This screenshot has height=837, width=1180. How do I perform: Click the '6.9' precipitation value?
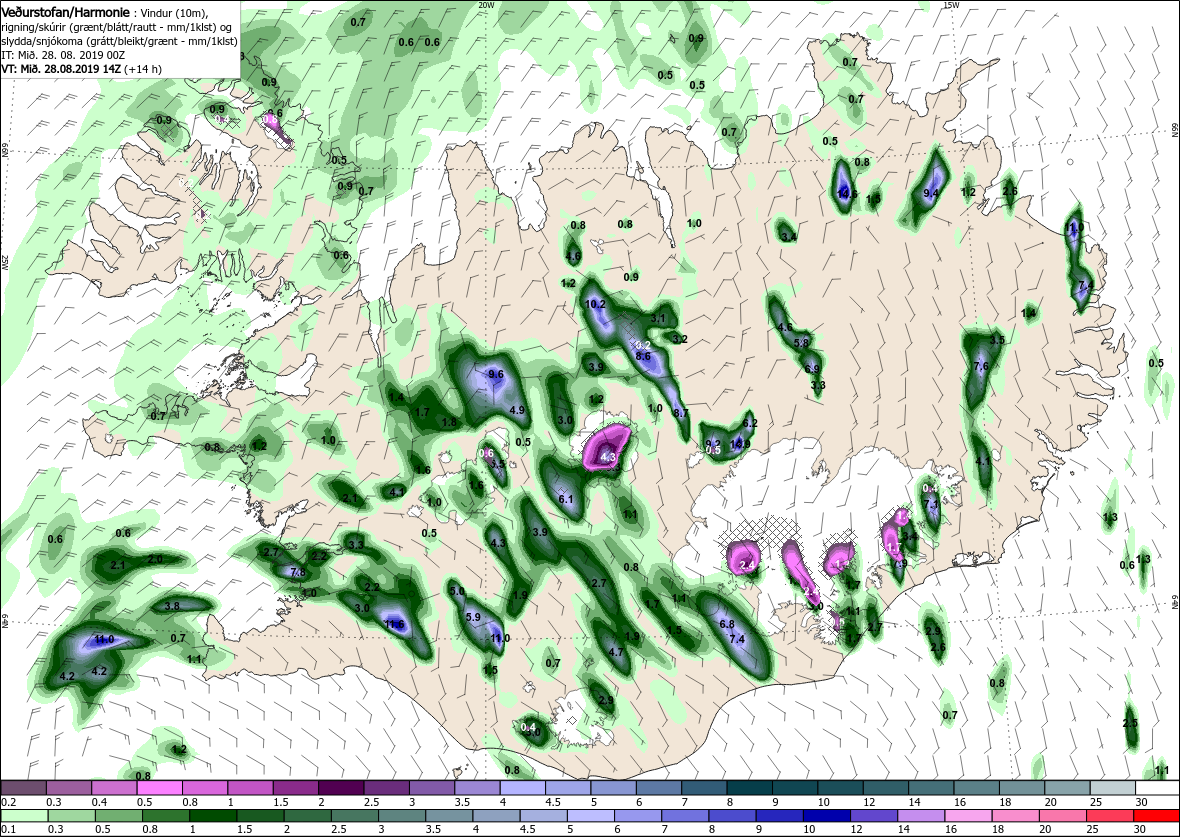(x=812, y=369)
